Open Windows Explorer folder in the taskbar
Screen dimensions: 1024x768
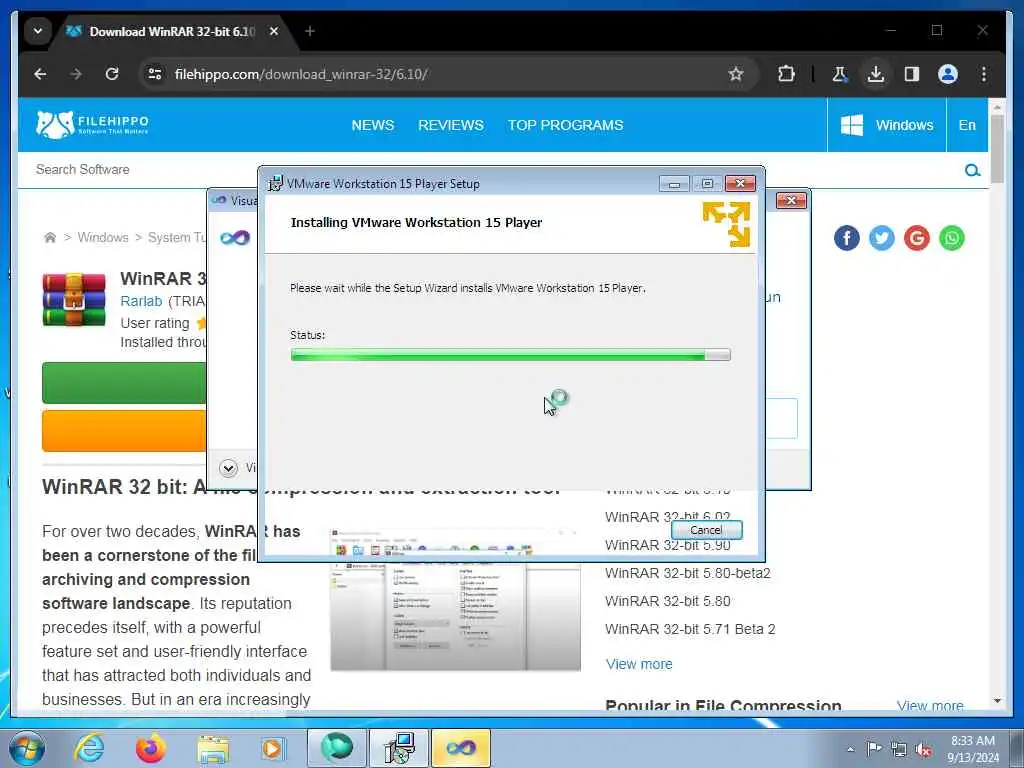pos(213,748)
